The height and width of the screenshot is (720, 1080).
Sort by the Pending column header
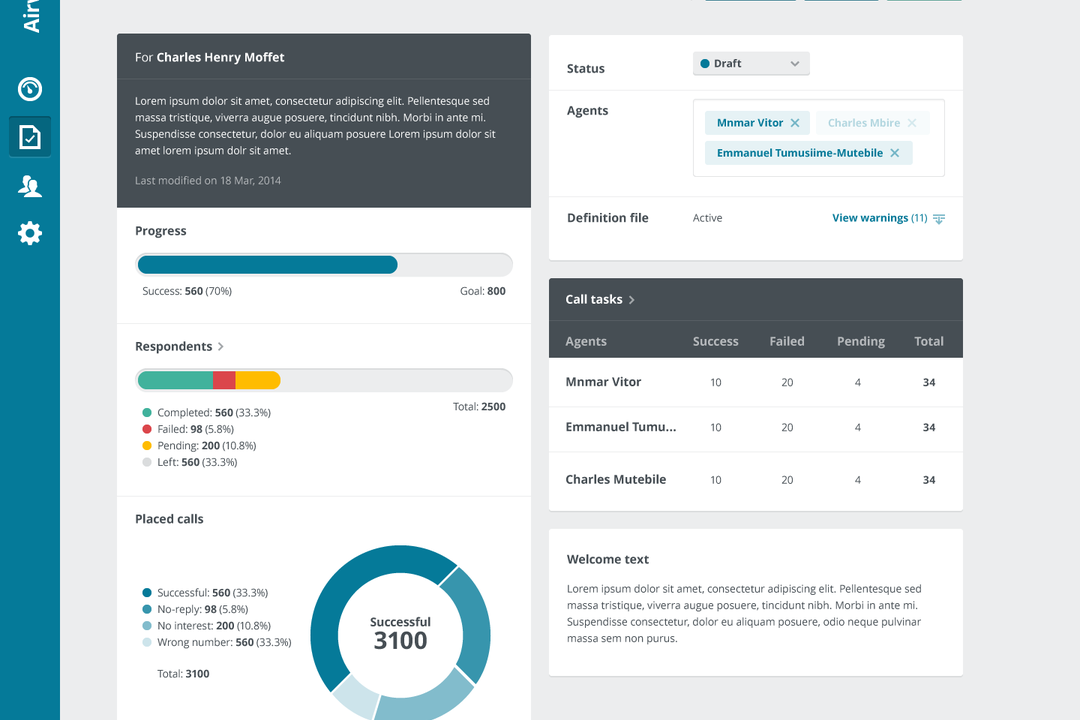coord(861,341)
